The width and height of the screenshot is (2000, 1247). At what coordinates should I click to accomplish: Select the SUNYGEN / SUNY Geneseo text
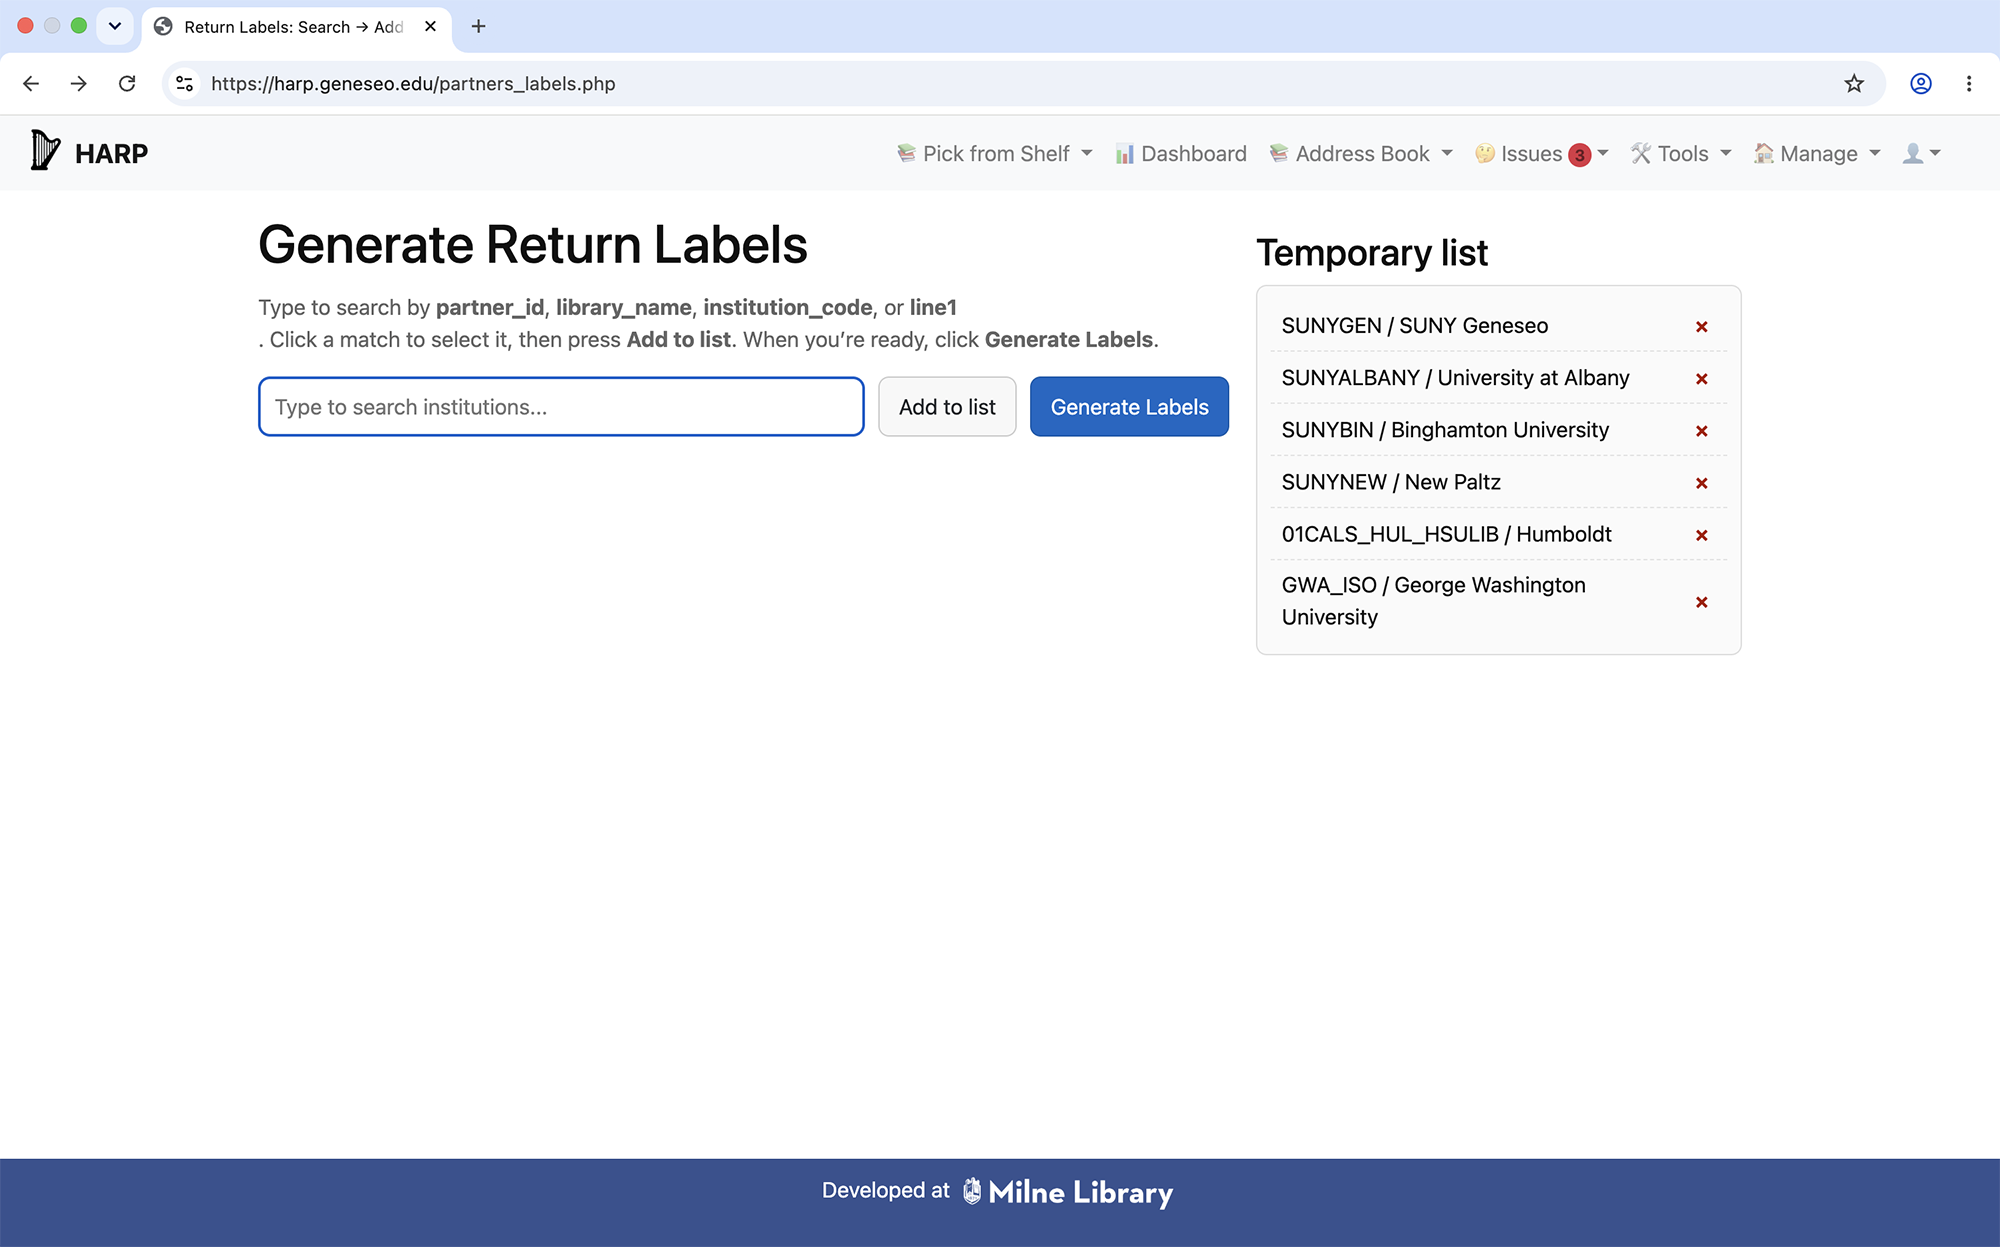tap(1414, 326)
